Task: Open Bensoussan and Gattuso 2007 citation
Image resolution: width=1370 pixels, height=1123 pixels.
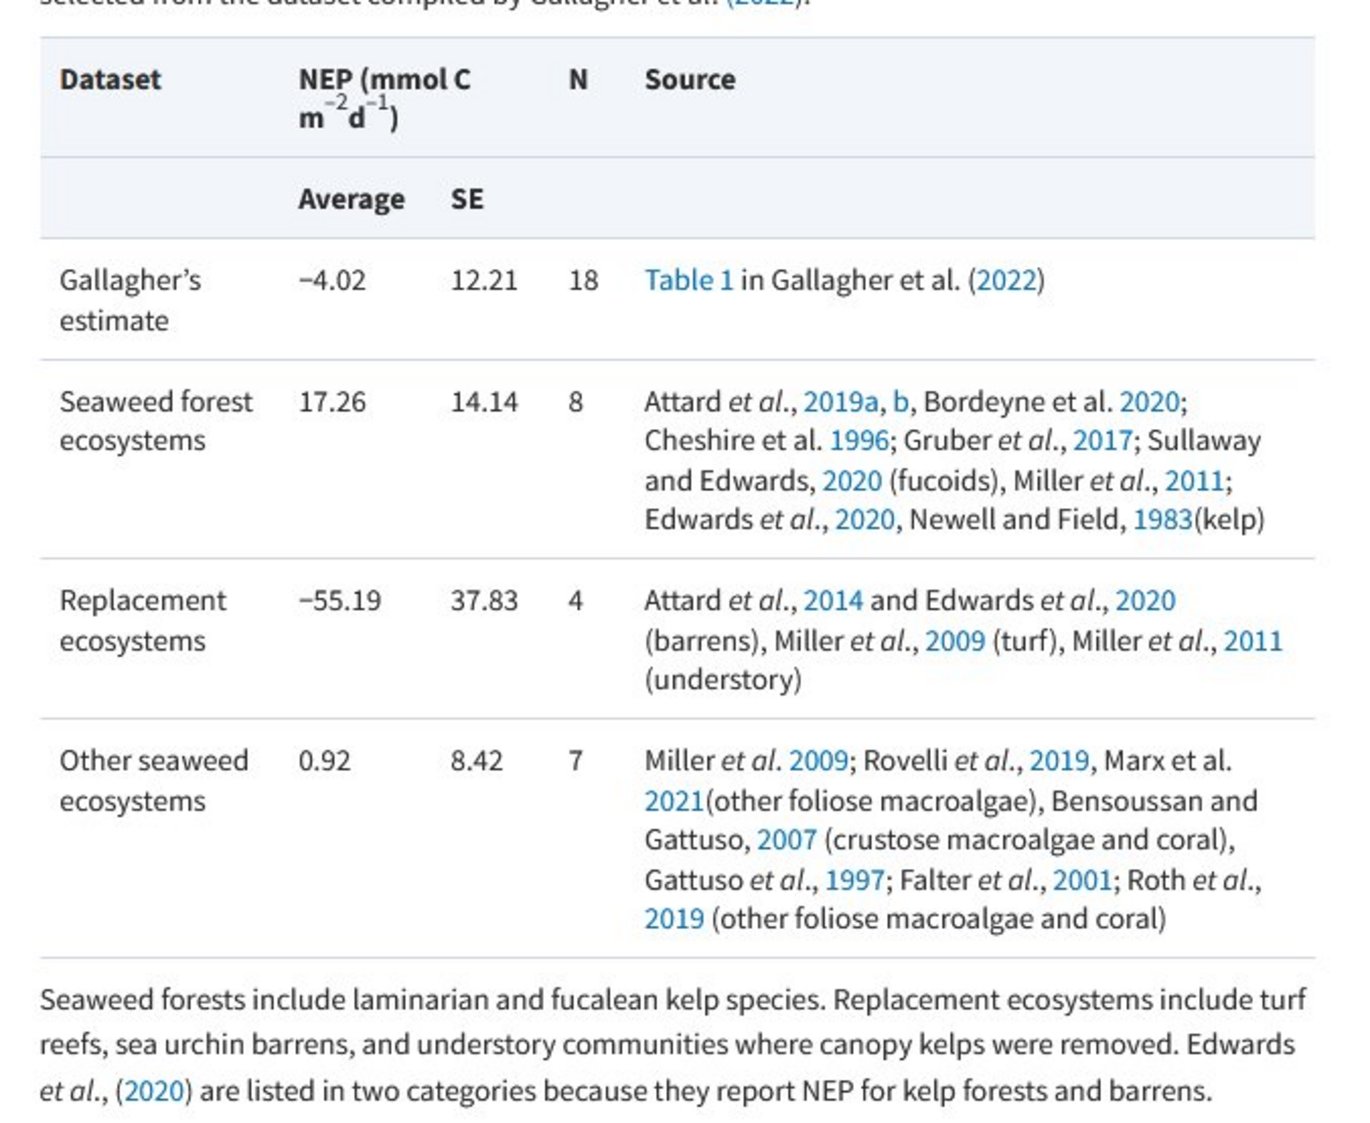Action: coord(786,840)
